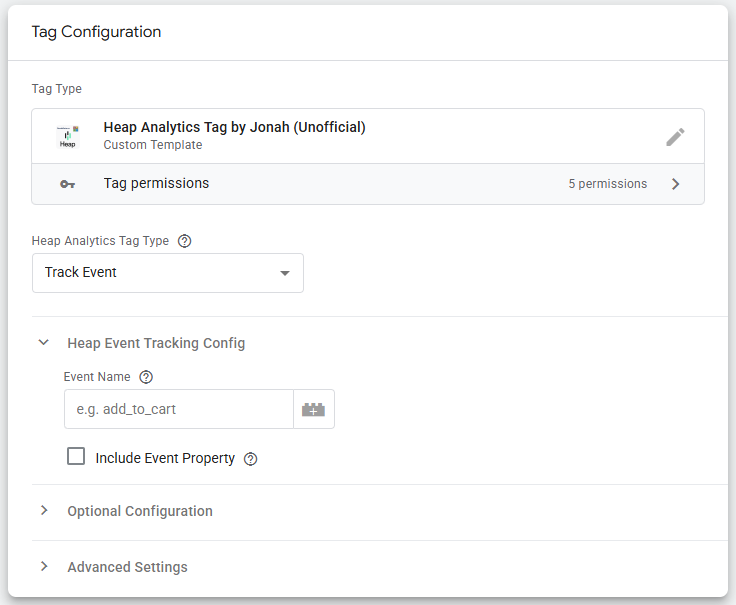Open the Tag permissions row

(x=368, y=184)
